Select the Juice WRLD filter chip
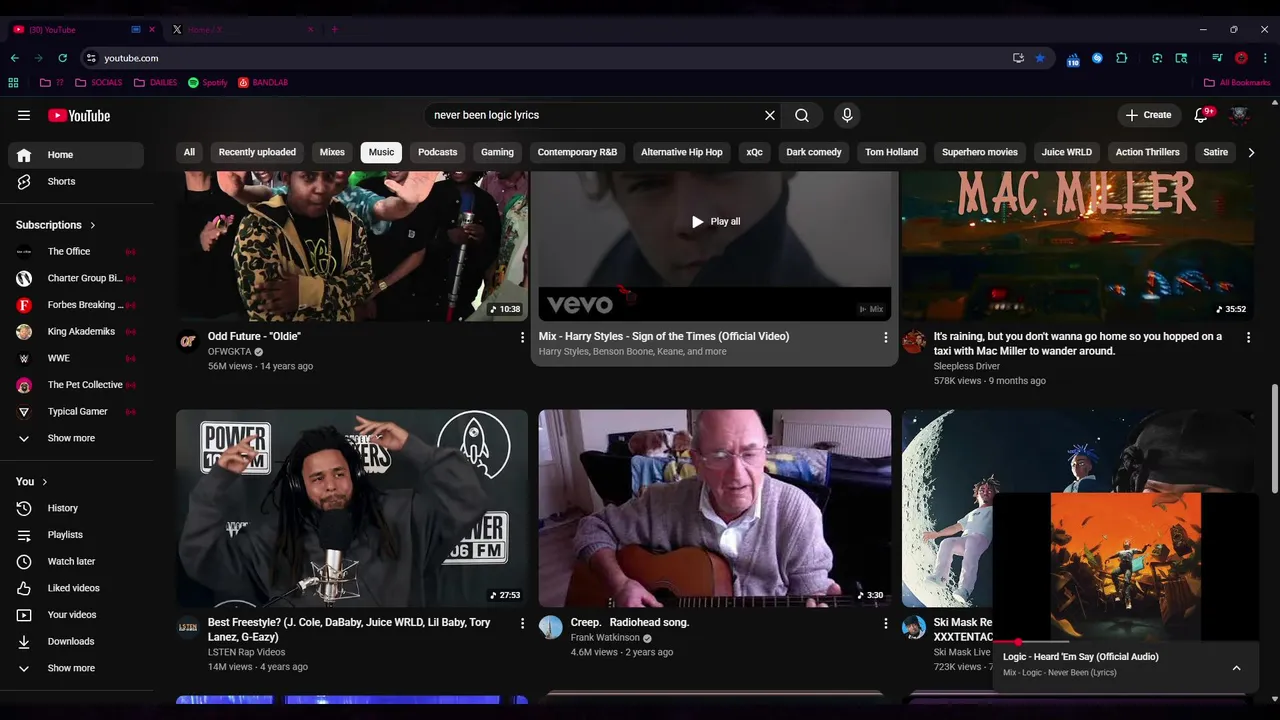Image resolution: width=1280 pixels, height=720 pixels. [1066, 152]
